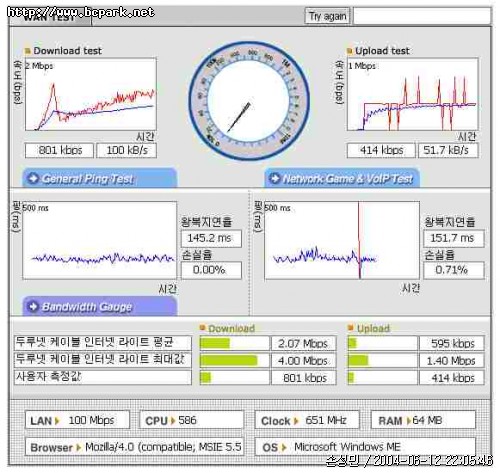The width and height of the screenshot is (500, 473).
Task: Select the 라이트 최대값 row label
Action: [103, 360]
